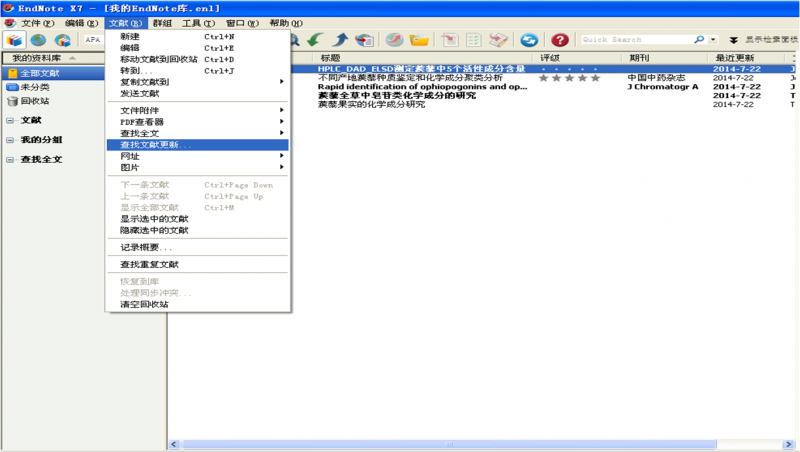Click the Quick Search magnifier icon
Image resolution: width=800 pixels, height=452 pixels.
click(x=699, y=39)
